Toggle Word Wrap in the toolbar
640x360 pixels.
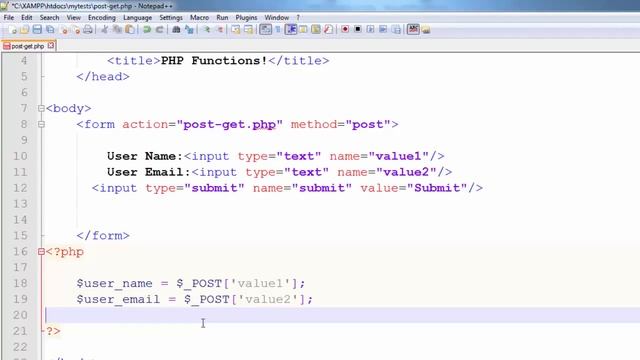point(265,29)
